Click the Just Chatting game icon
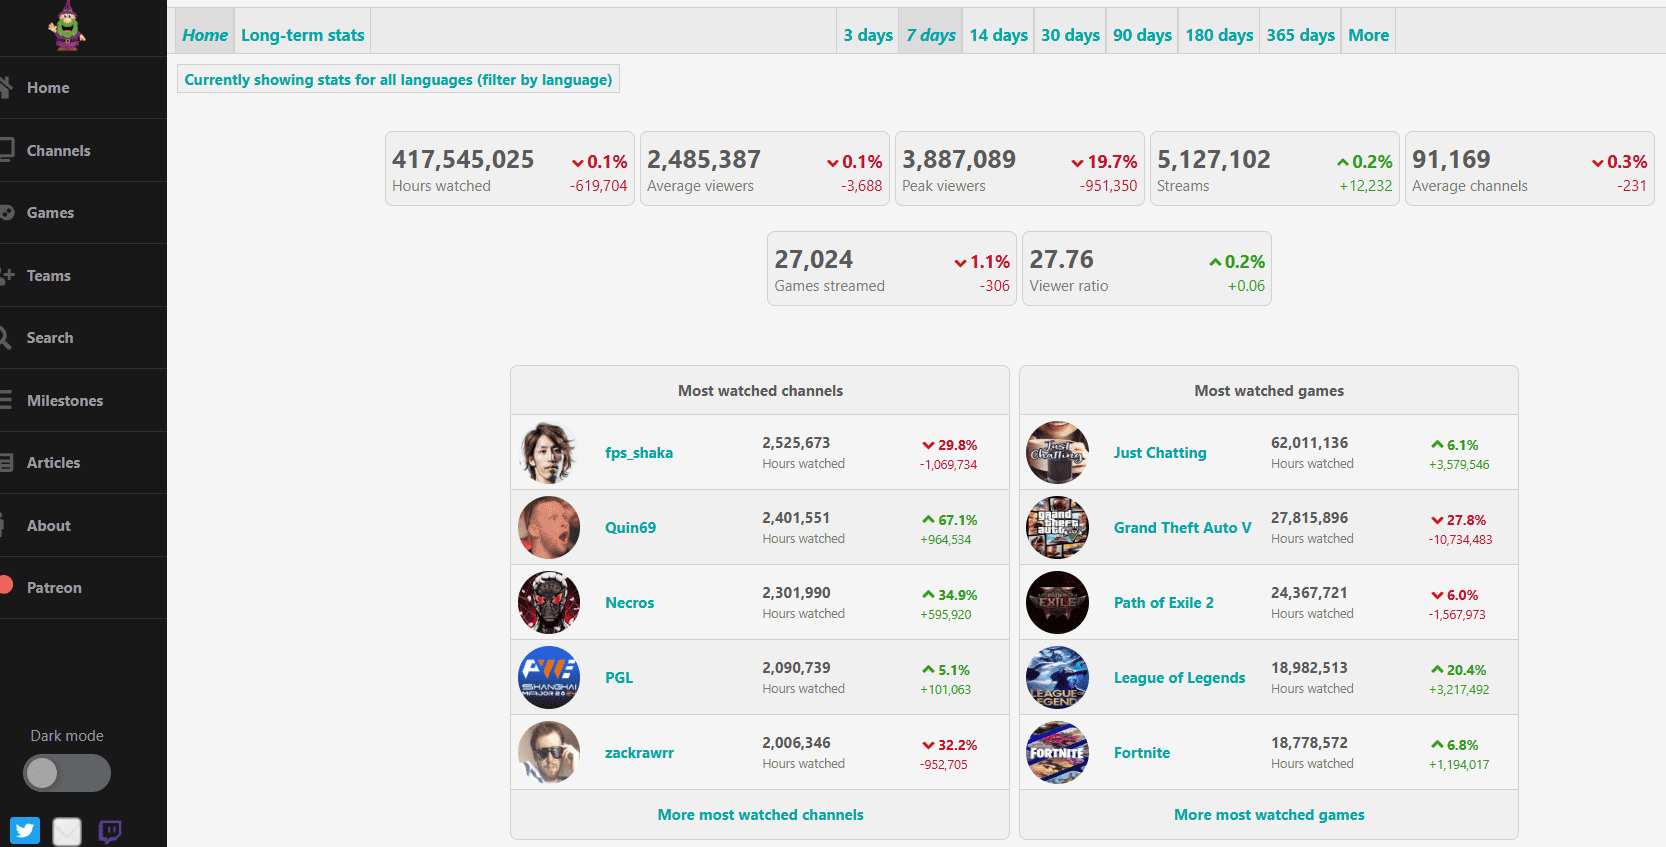 1057,452
